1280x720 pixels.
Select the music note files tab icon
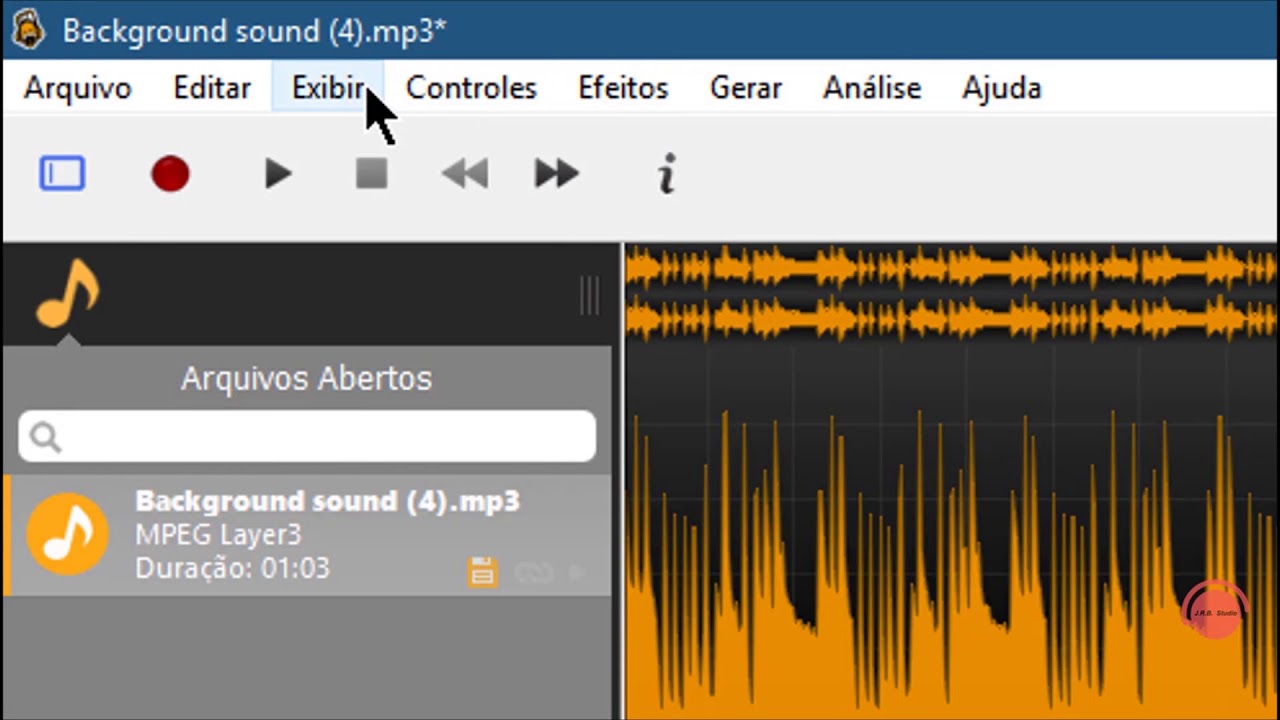tap(67, 294)
